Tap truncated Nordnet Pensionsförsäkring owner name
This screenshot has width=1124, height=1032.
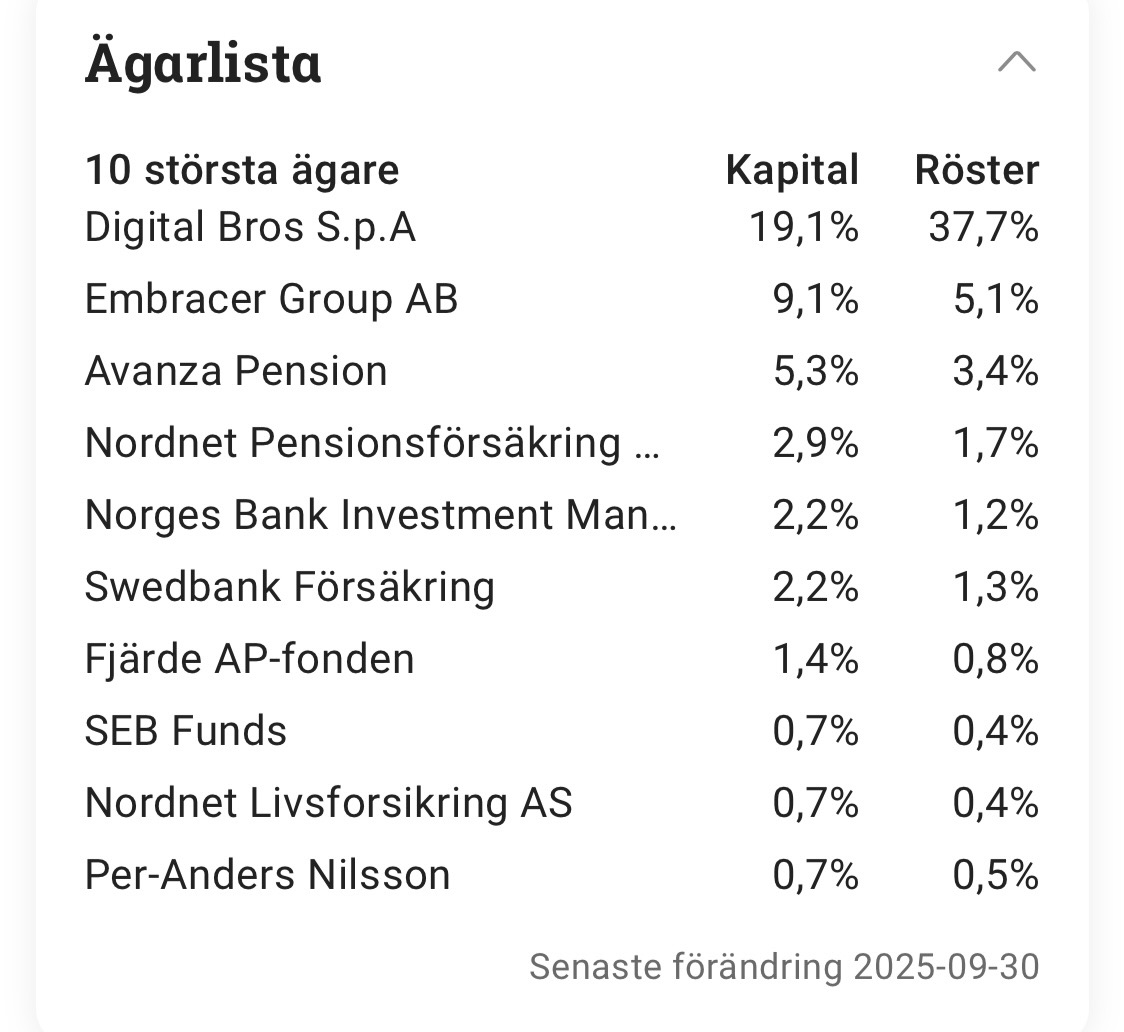[372, 443]
